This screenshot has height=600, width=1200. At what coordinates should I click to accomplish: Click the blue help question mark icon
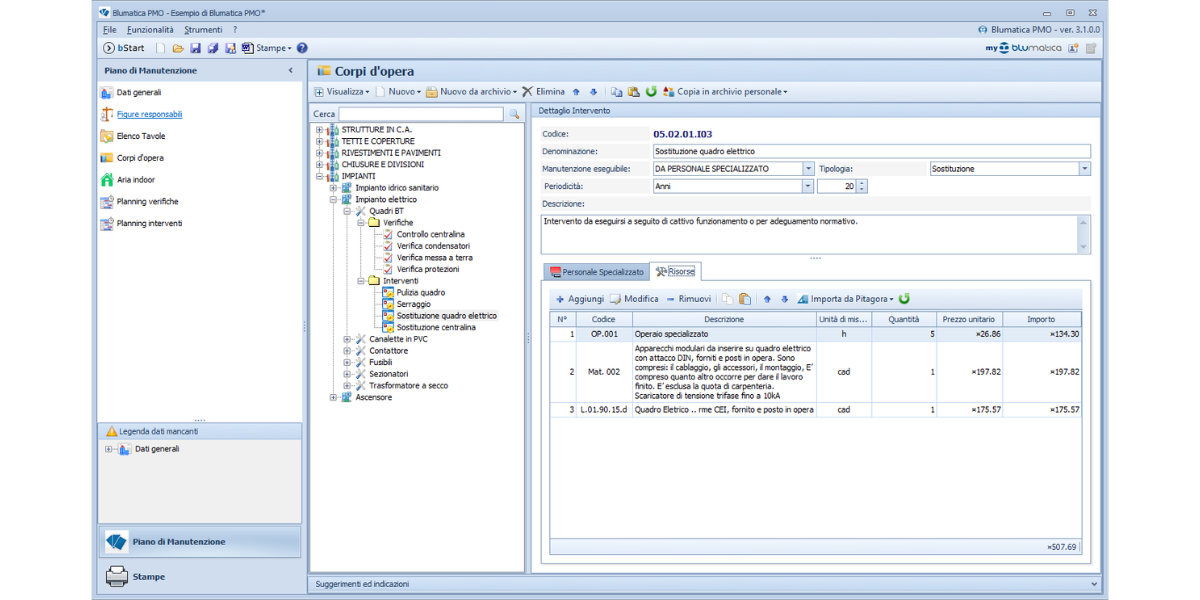pos(302,48)
